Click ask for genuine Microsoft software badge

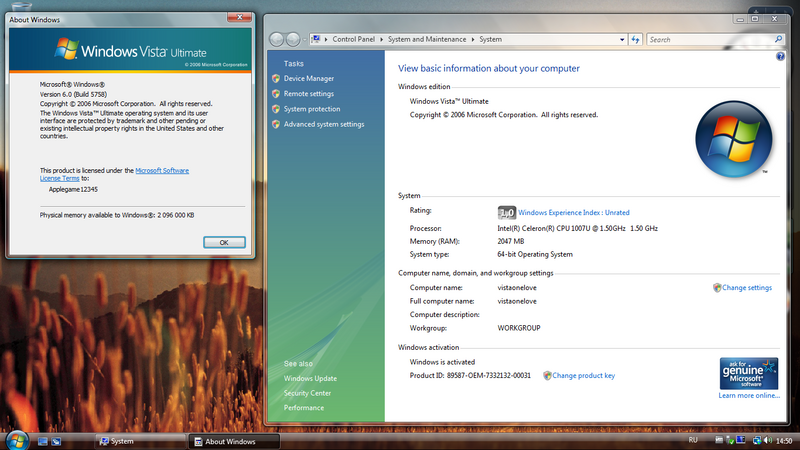[748, 373]
